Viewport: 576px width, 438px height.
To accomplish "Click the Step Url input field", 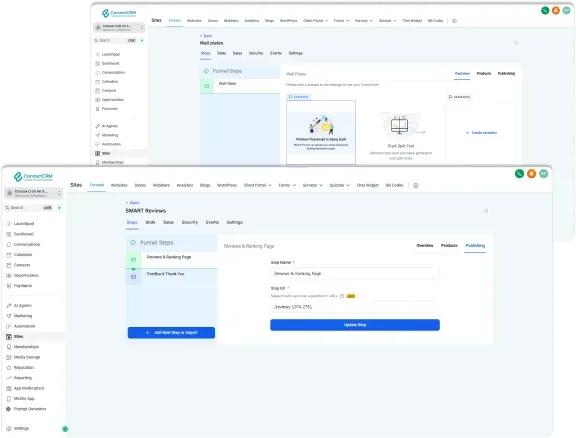I will coord(355,307).
